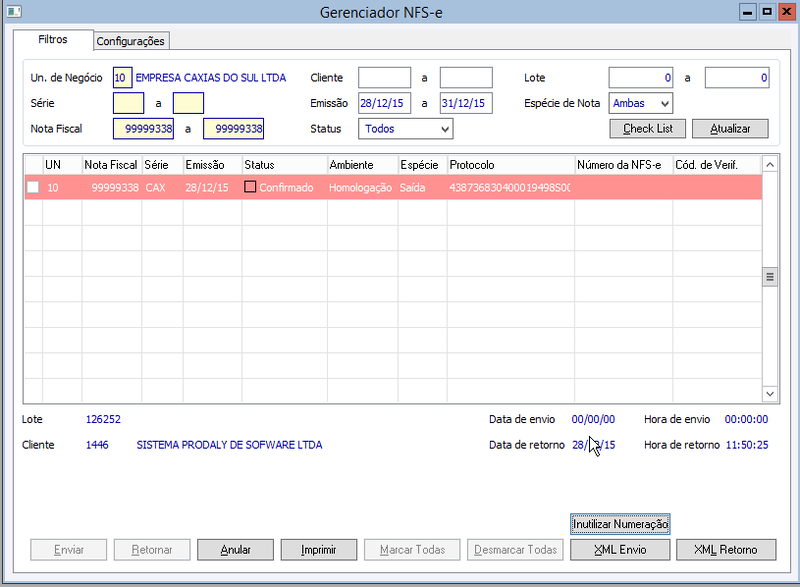Image resolution: width=800 pixels, height=587 pixels.
Task: Click the Série column header
Action: point(162,165)
